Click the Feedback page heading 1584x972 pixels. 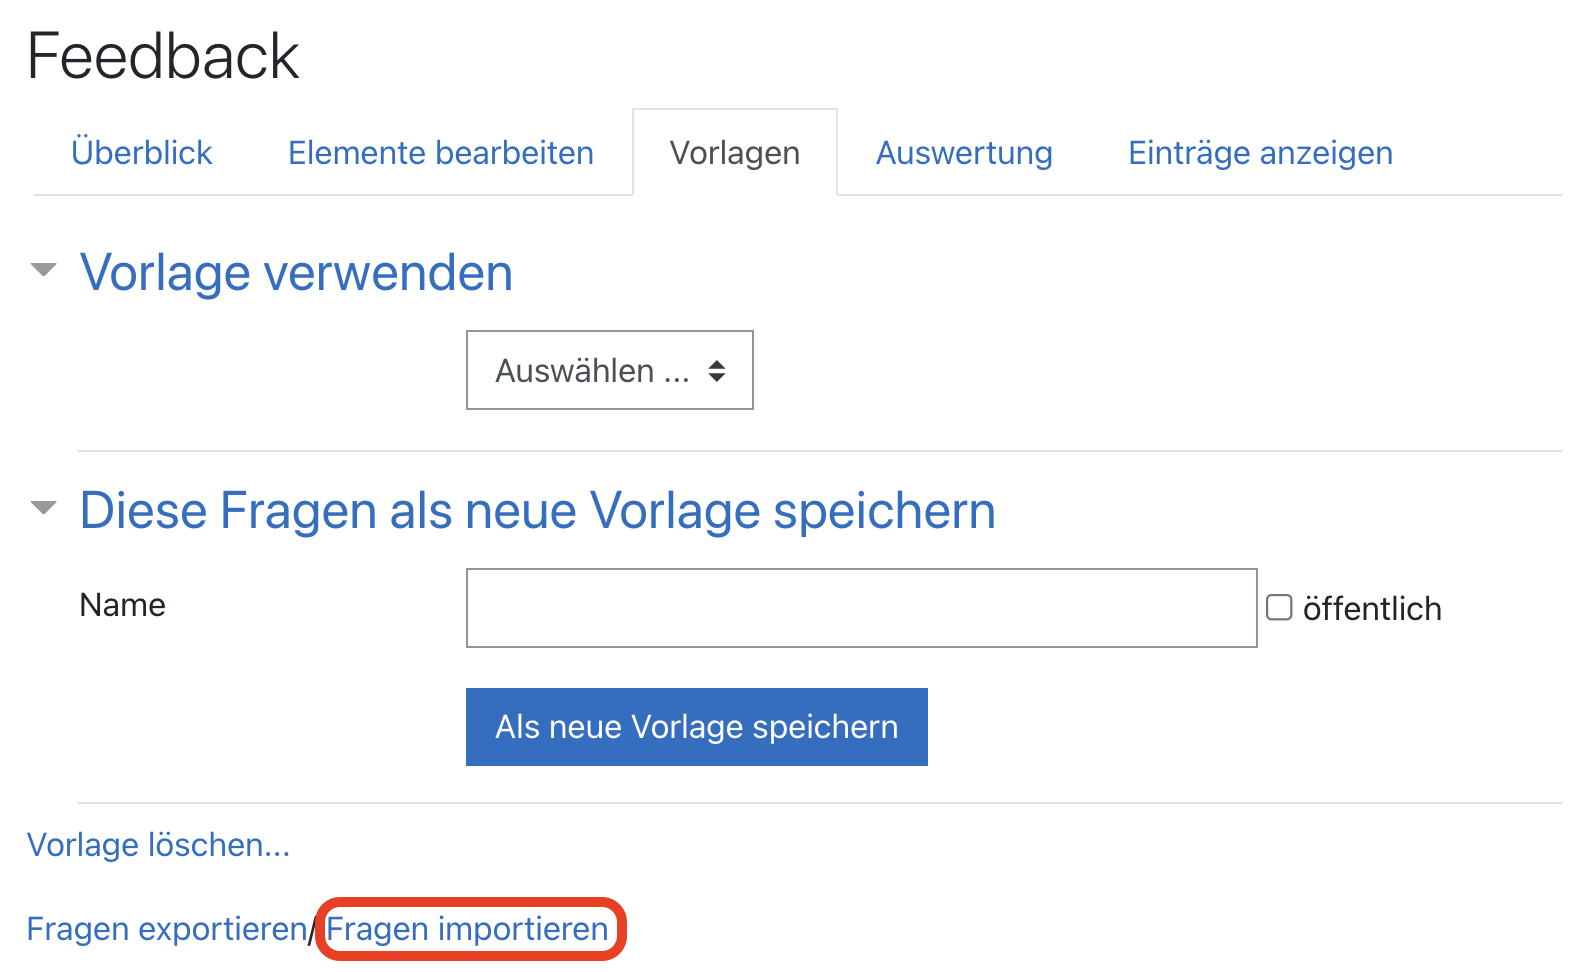click(163, 56)
